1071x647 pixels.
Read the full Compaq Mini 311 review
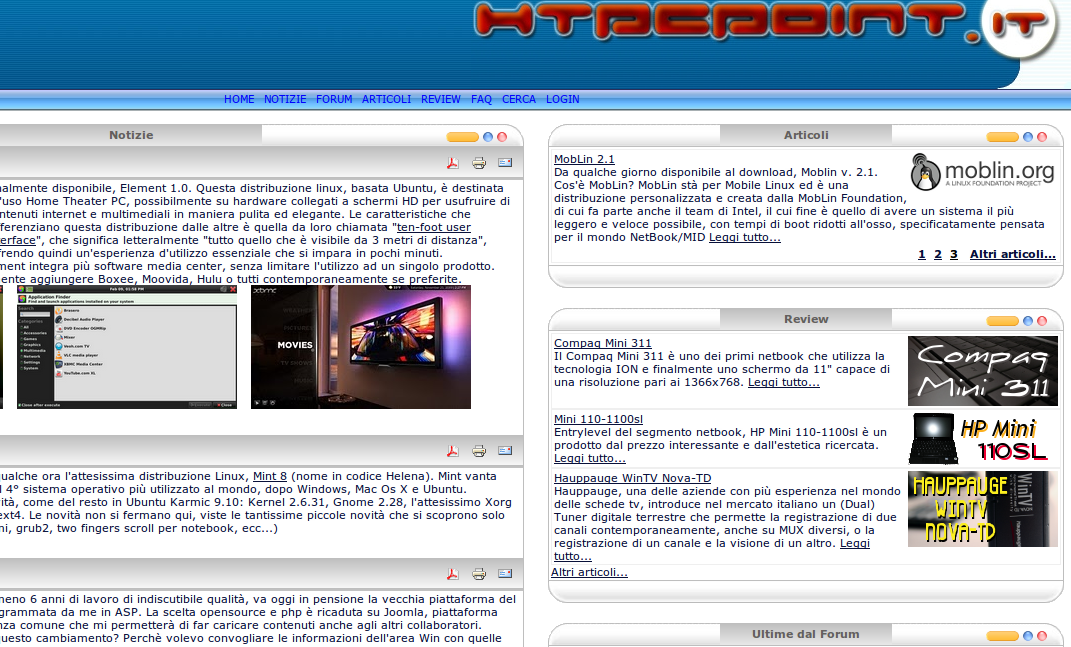click(x=783, y=382)
